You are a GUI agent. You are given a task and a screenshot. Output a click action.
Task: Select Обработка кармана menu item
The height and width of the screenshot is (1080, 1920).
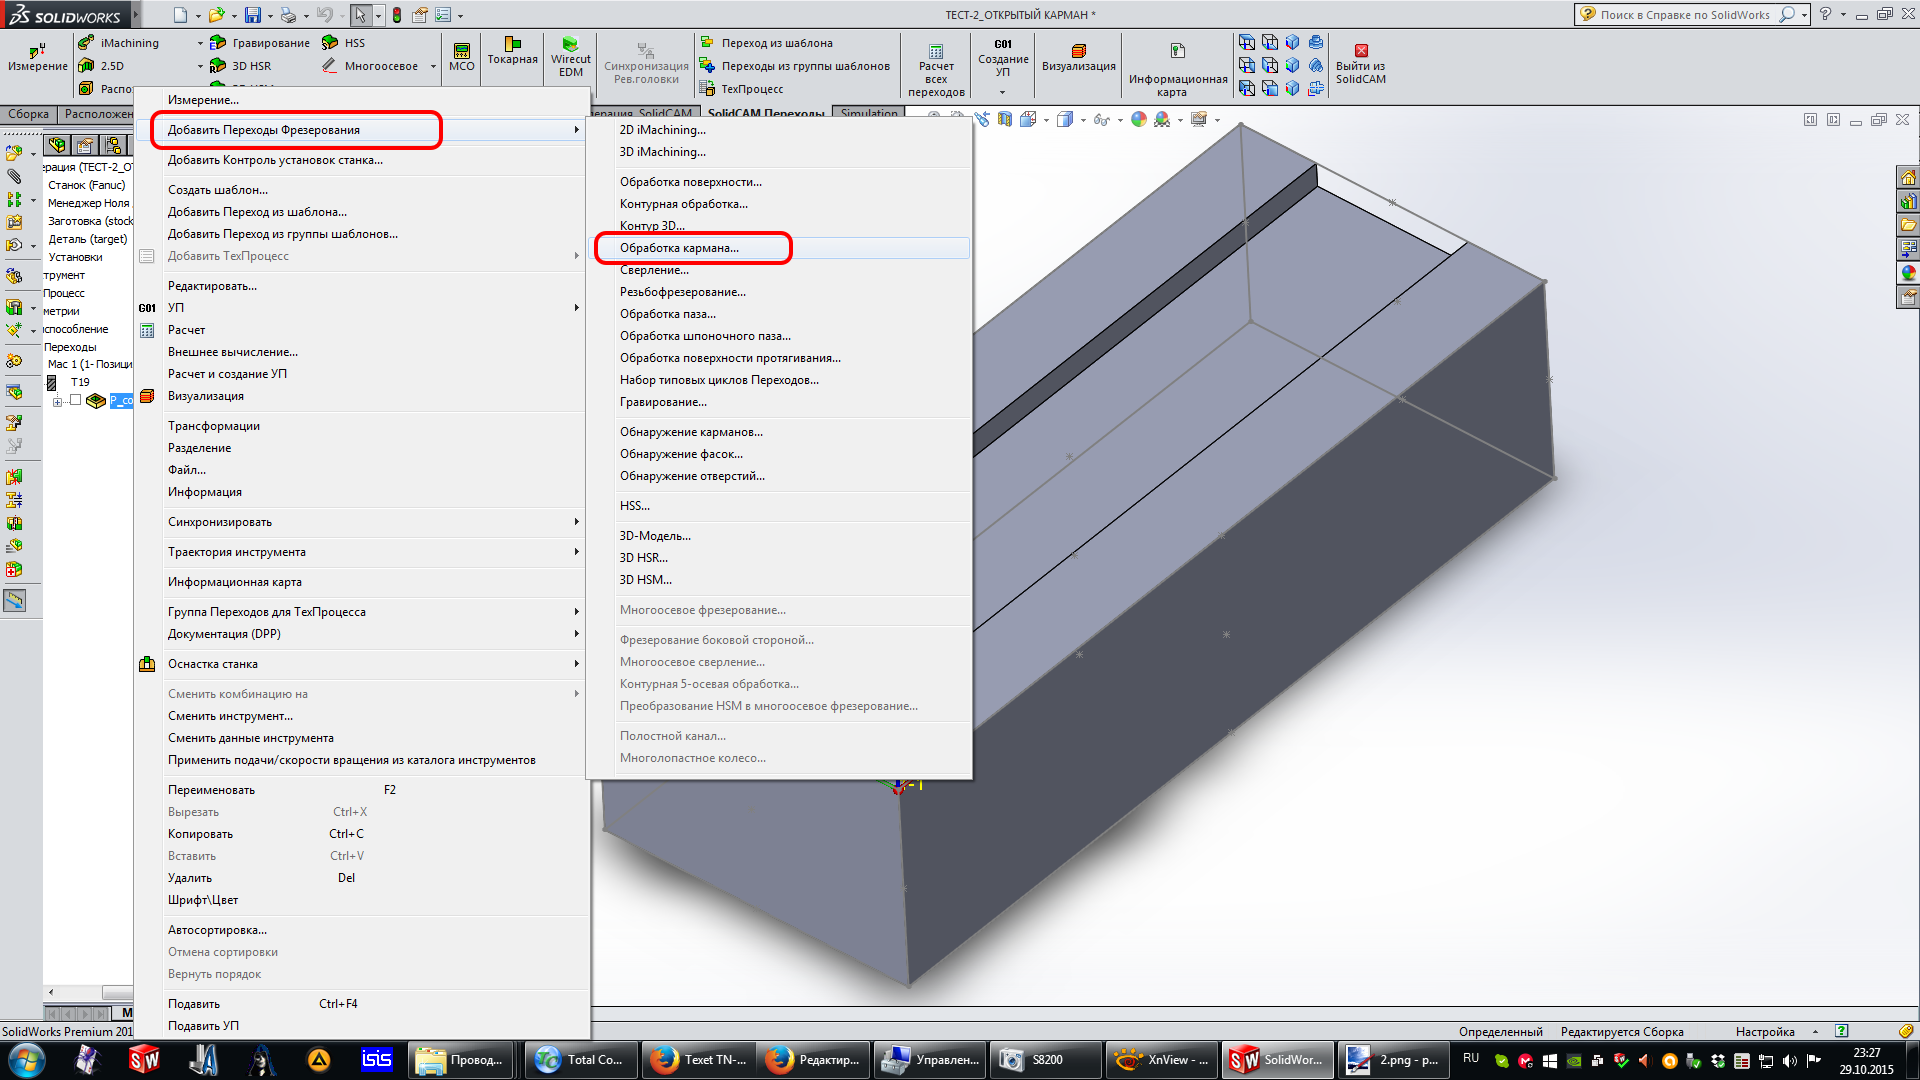pyautogui.click(x=679, y=248)
